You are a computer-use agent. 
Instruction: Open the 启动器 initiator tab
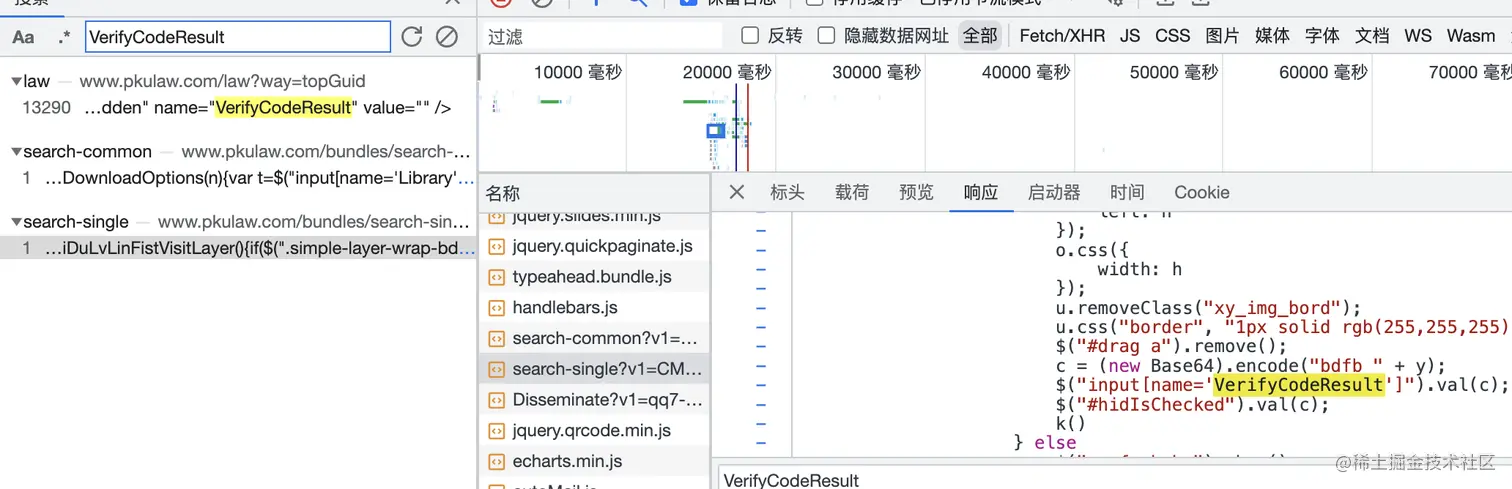tap(1054, 192)
